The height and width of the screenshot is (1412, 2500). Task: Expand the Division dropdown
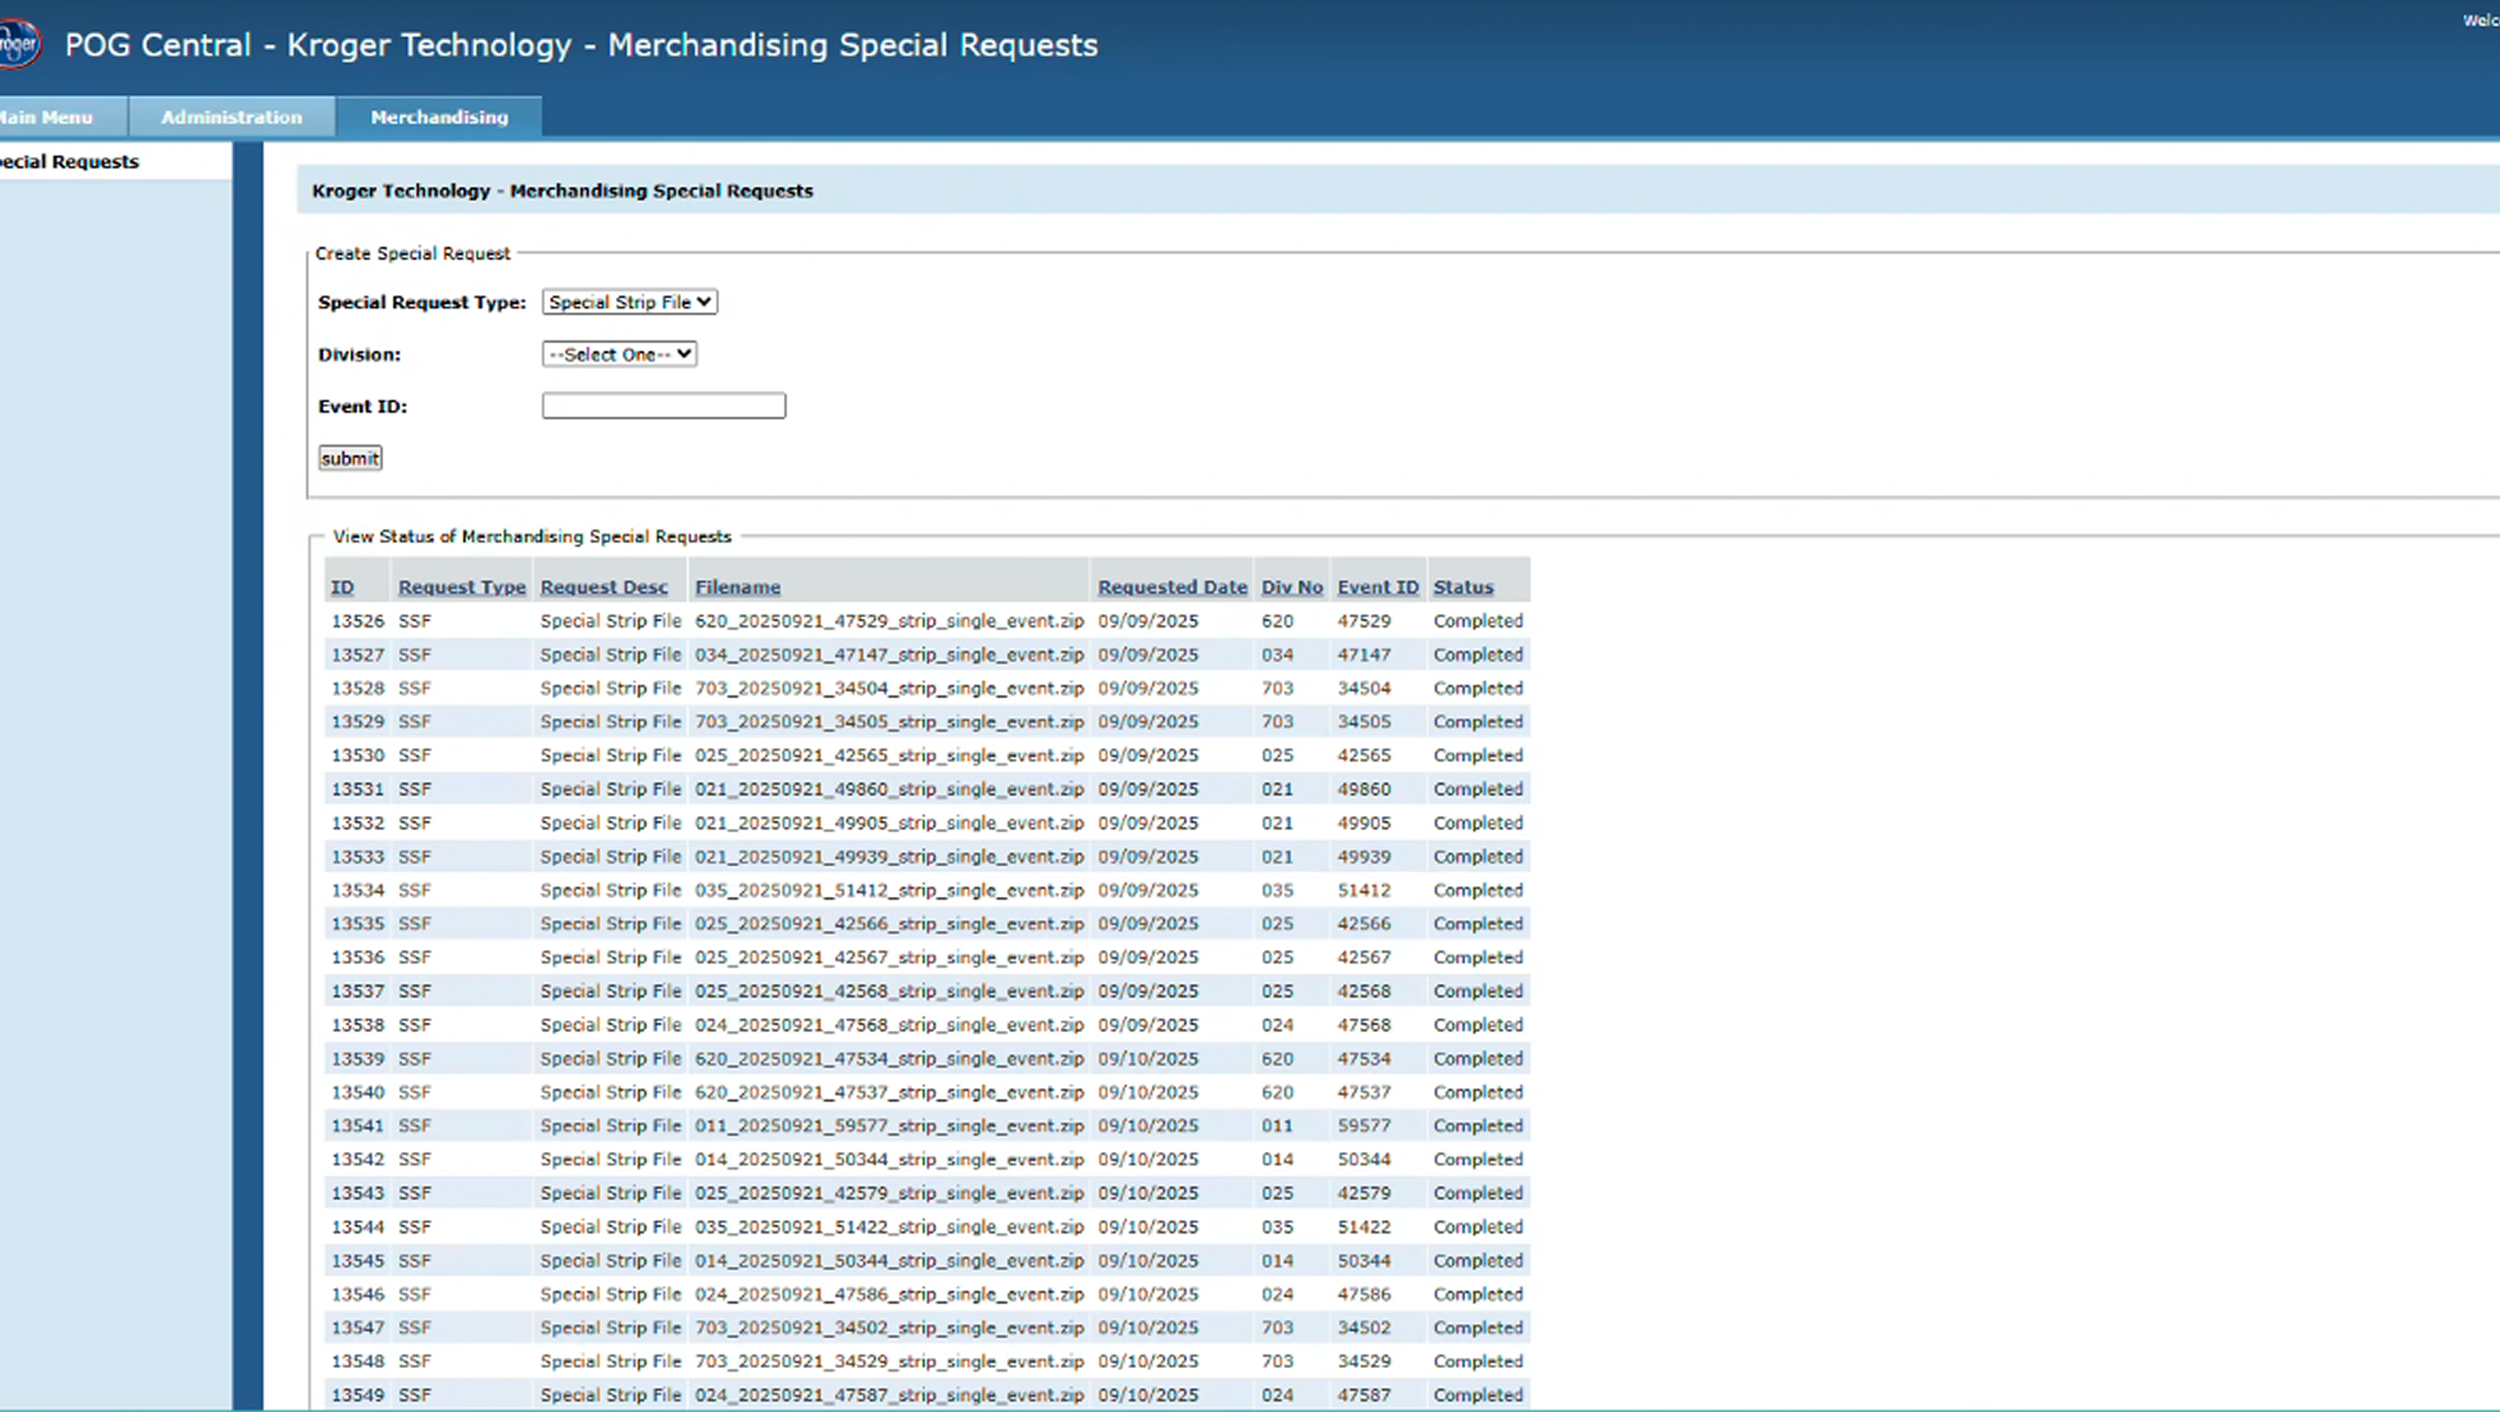[619, 354]
